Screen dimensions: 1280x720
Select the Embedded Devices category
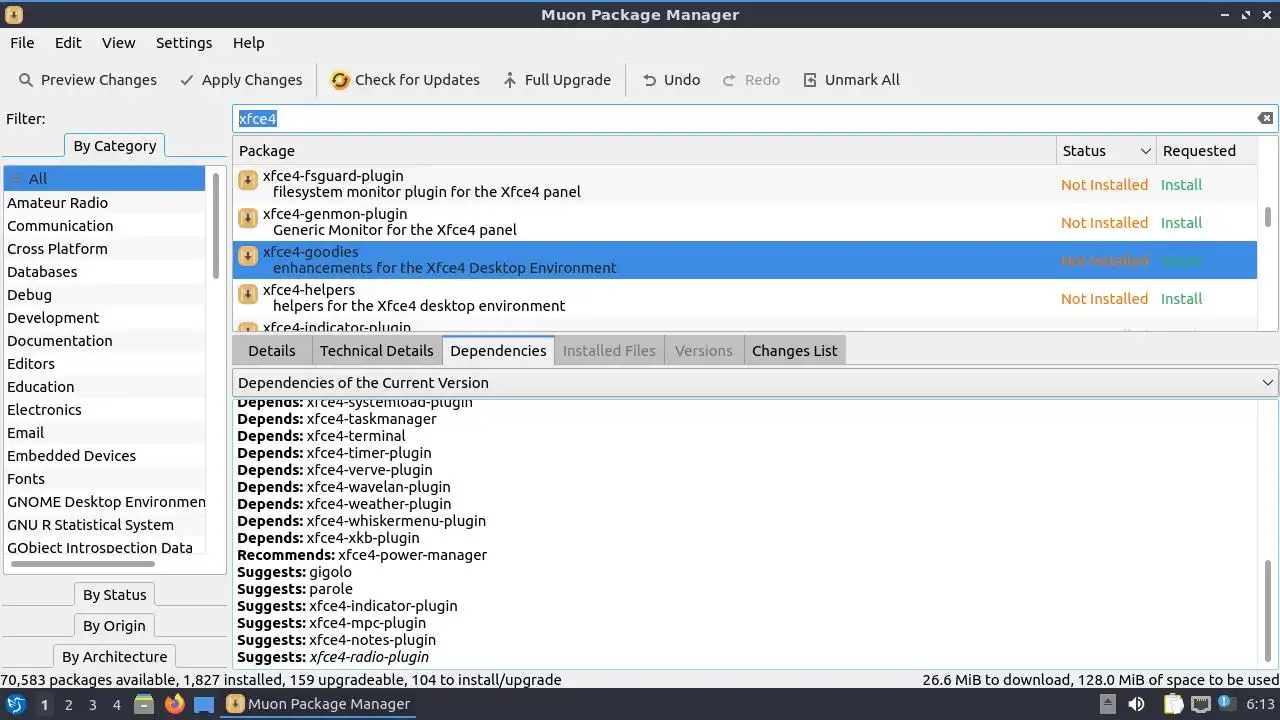[104, 456]
